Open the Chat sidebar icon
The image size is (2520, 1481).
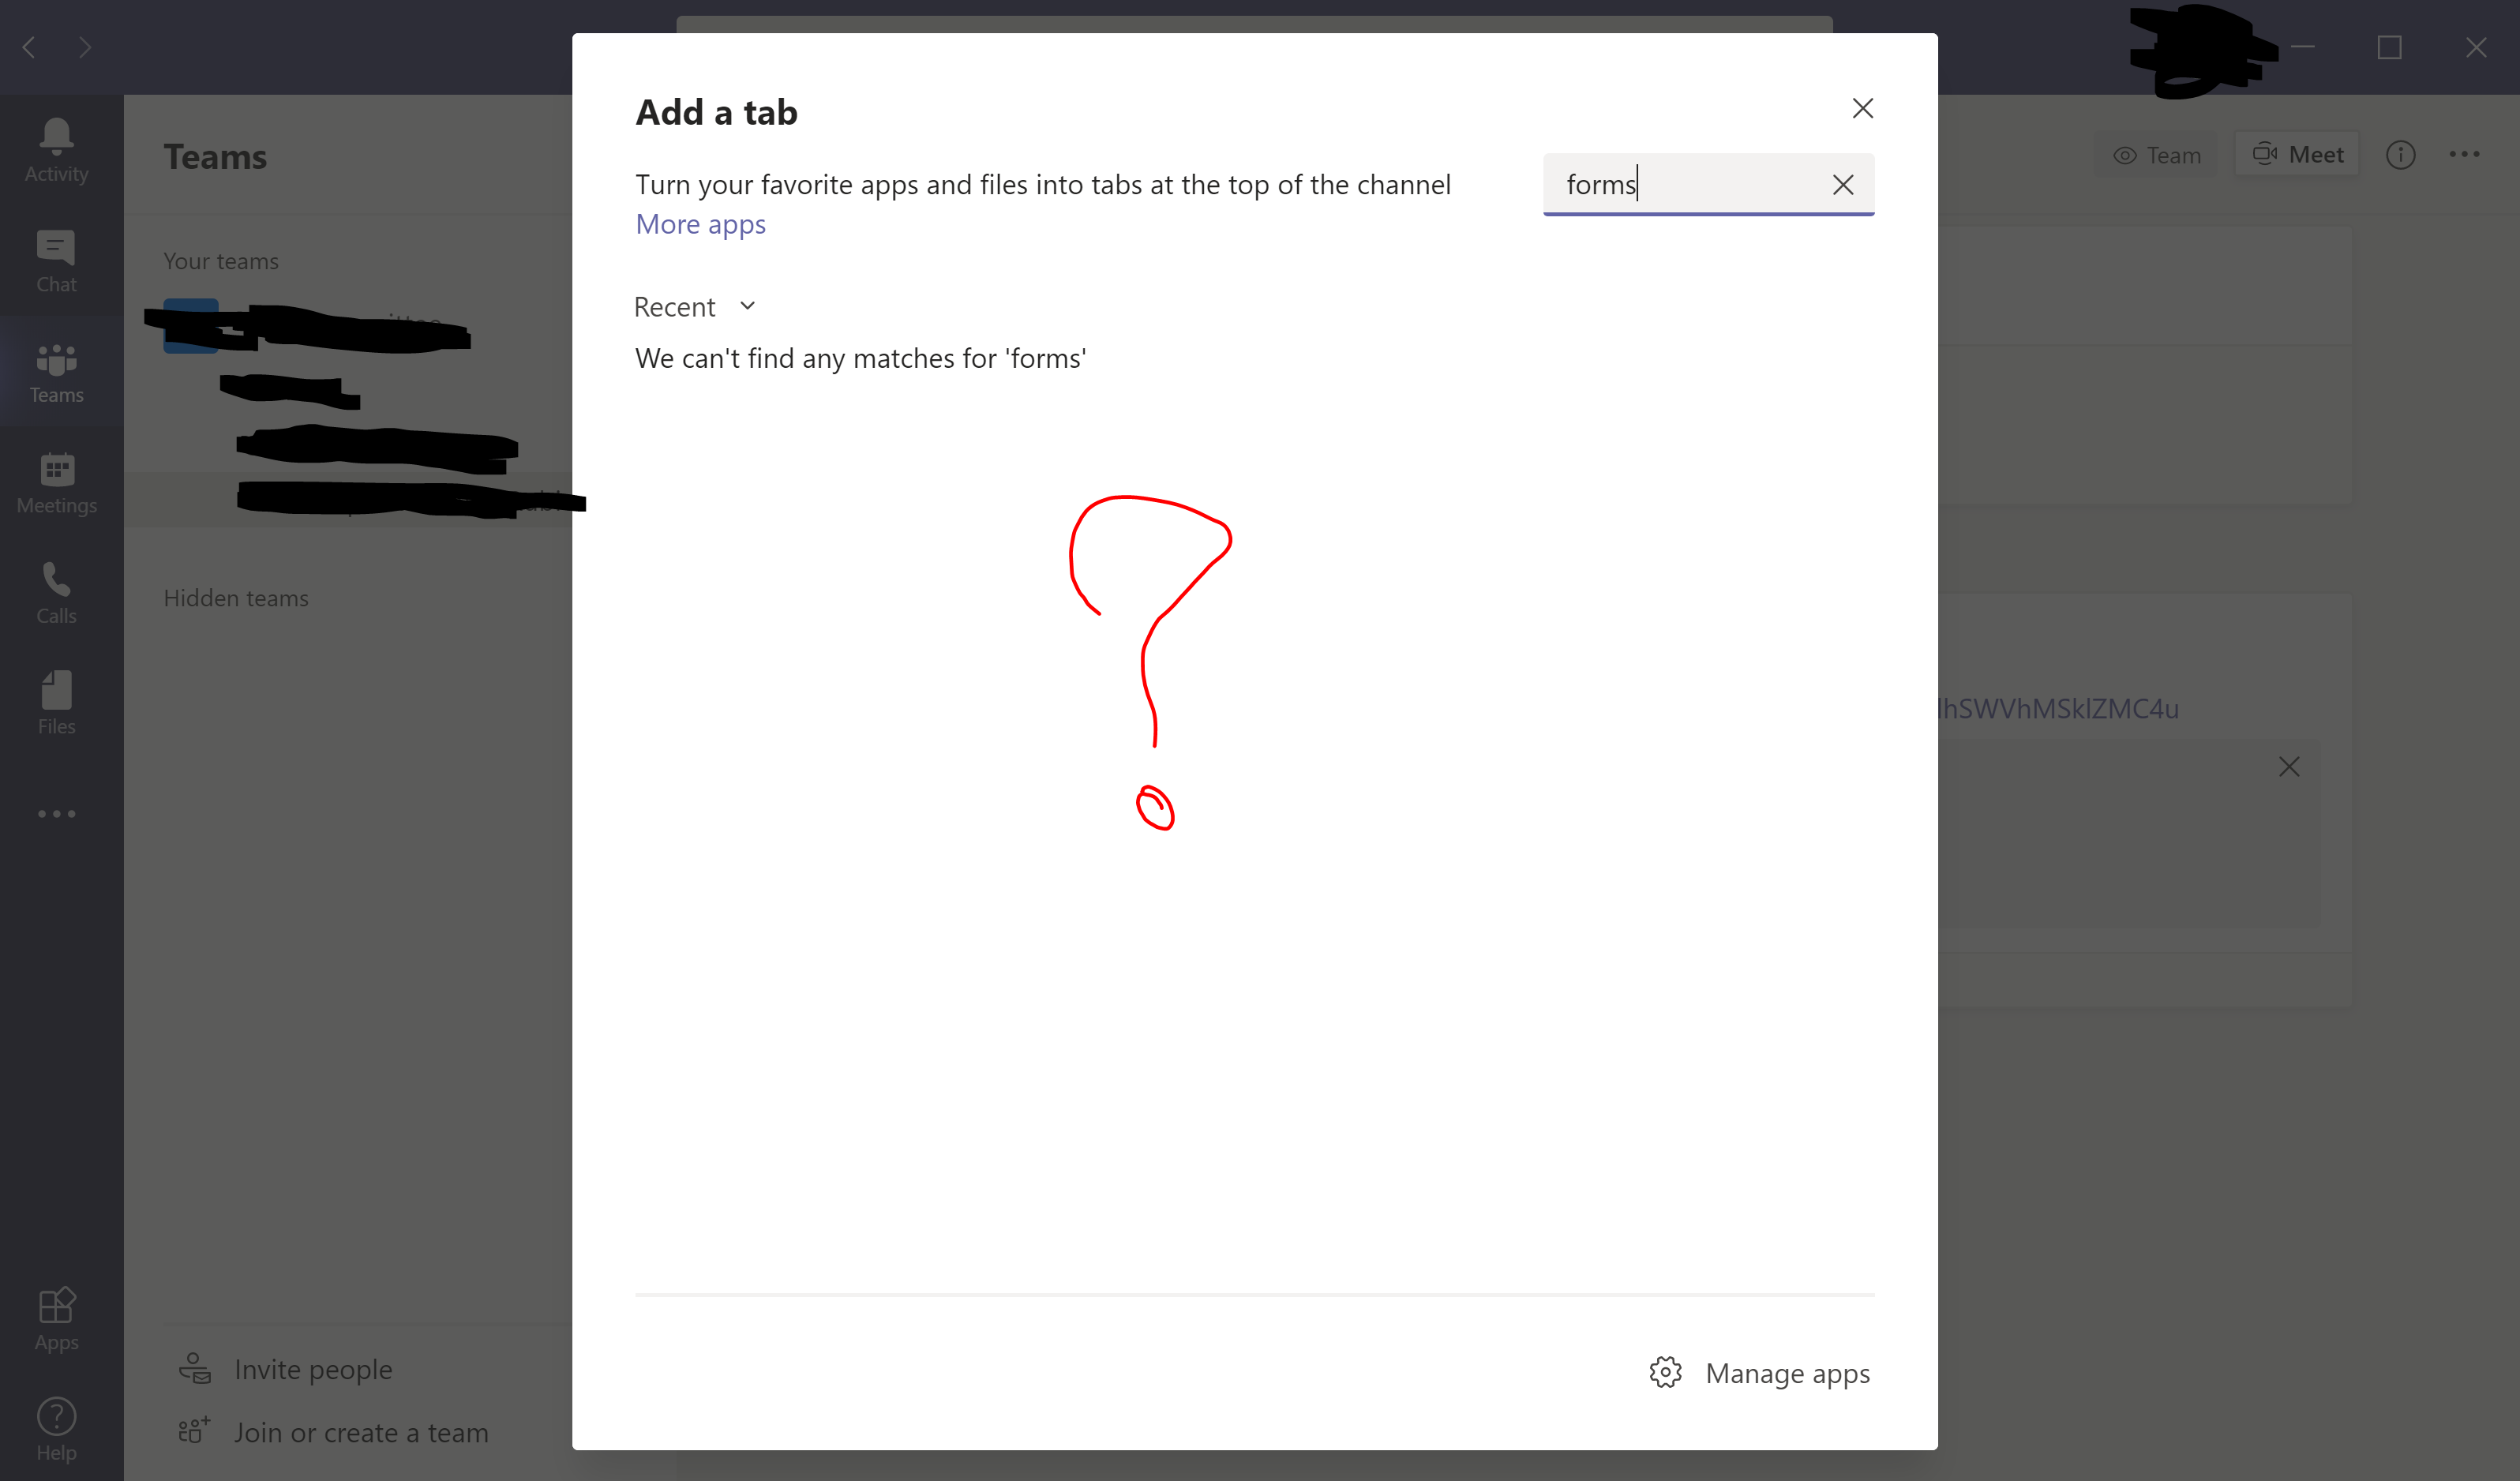click(56, 248)
